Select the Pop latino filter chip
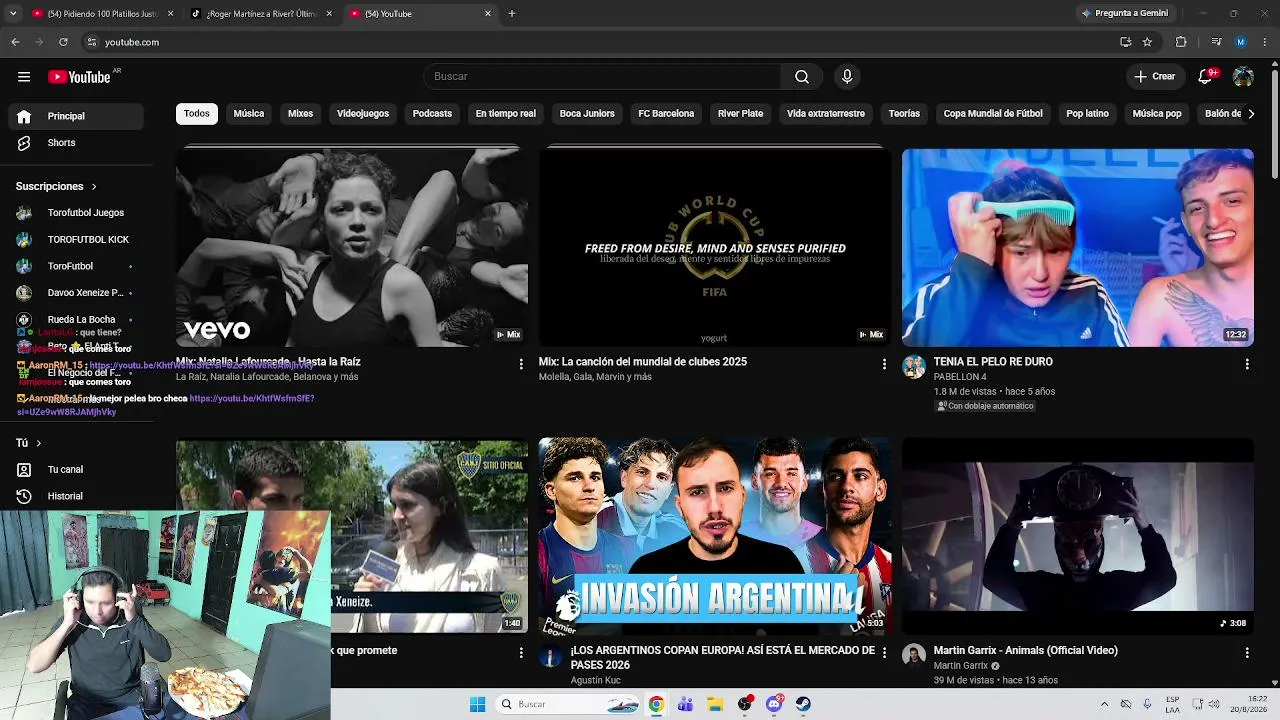 pyautogui.click(x=1087, y=114)
